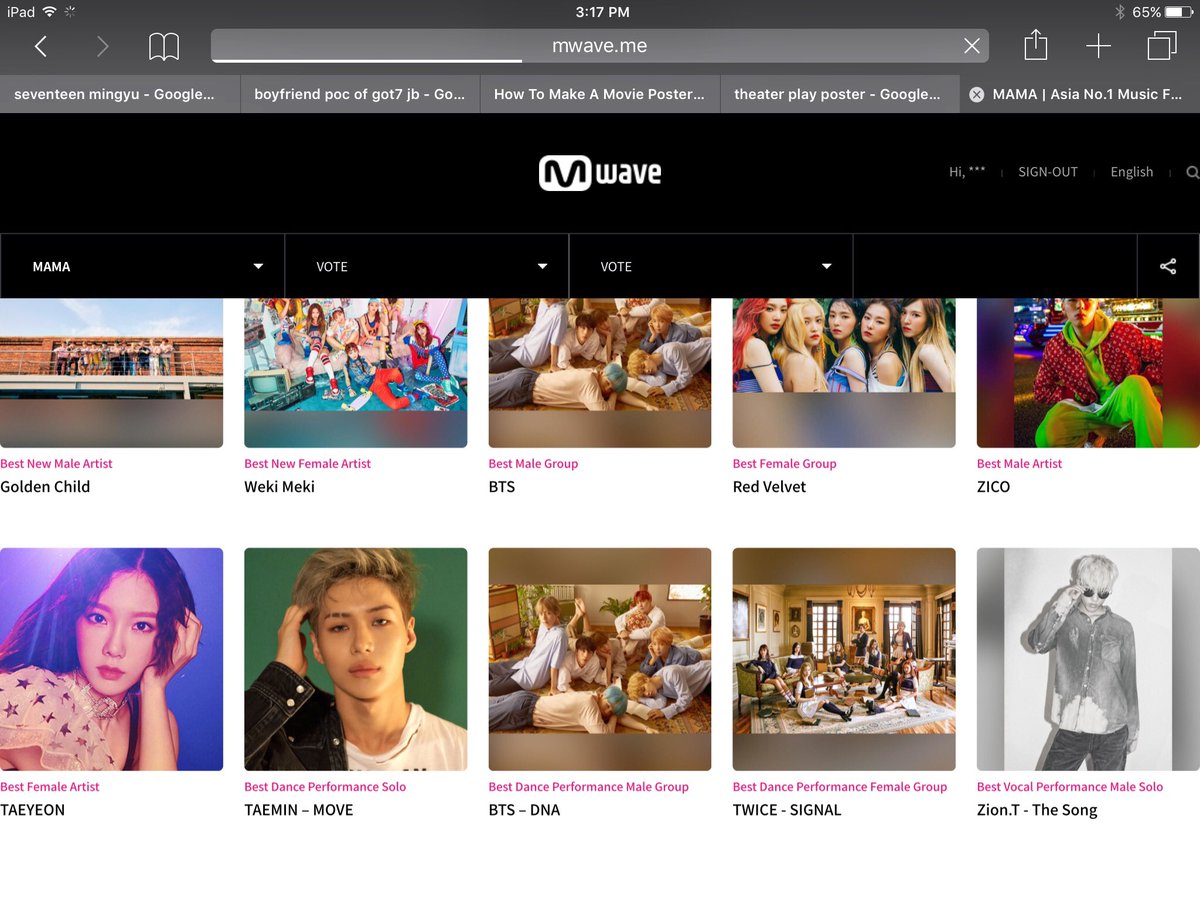Open the Weki Meki group thumbnail

[355, 373]
